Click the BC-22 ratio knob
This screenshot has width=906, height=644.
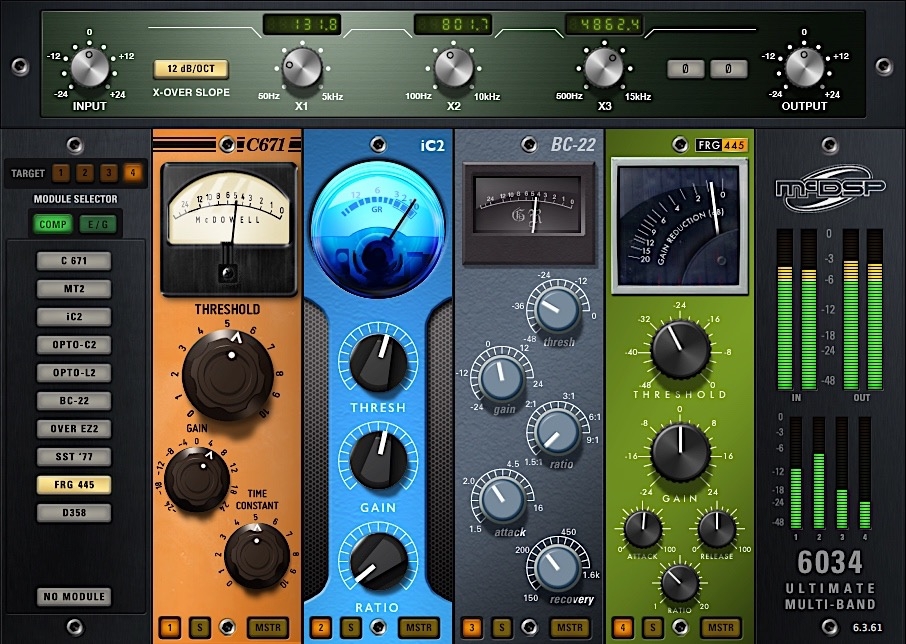[557, 431]
